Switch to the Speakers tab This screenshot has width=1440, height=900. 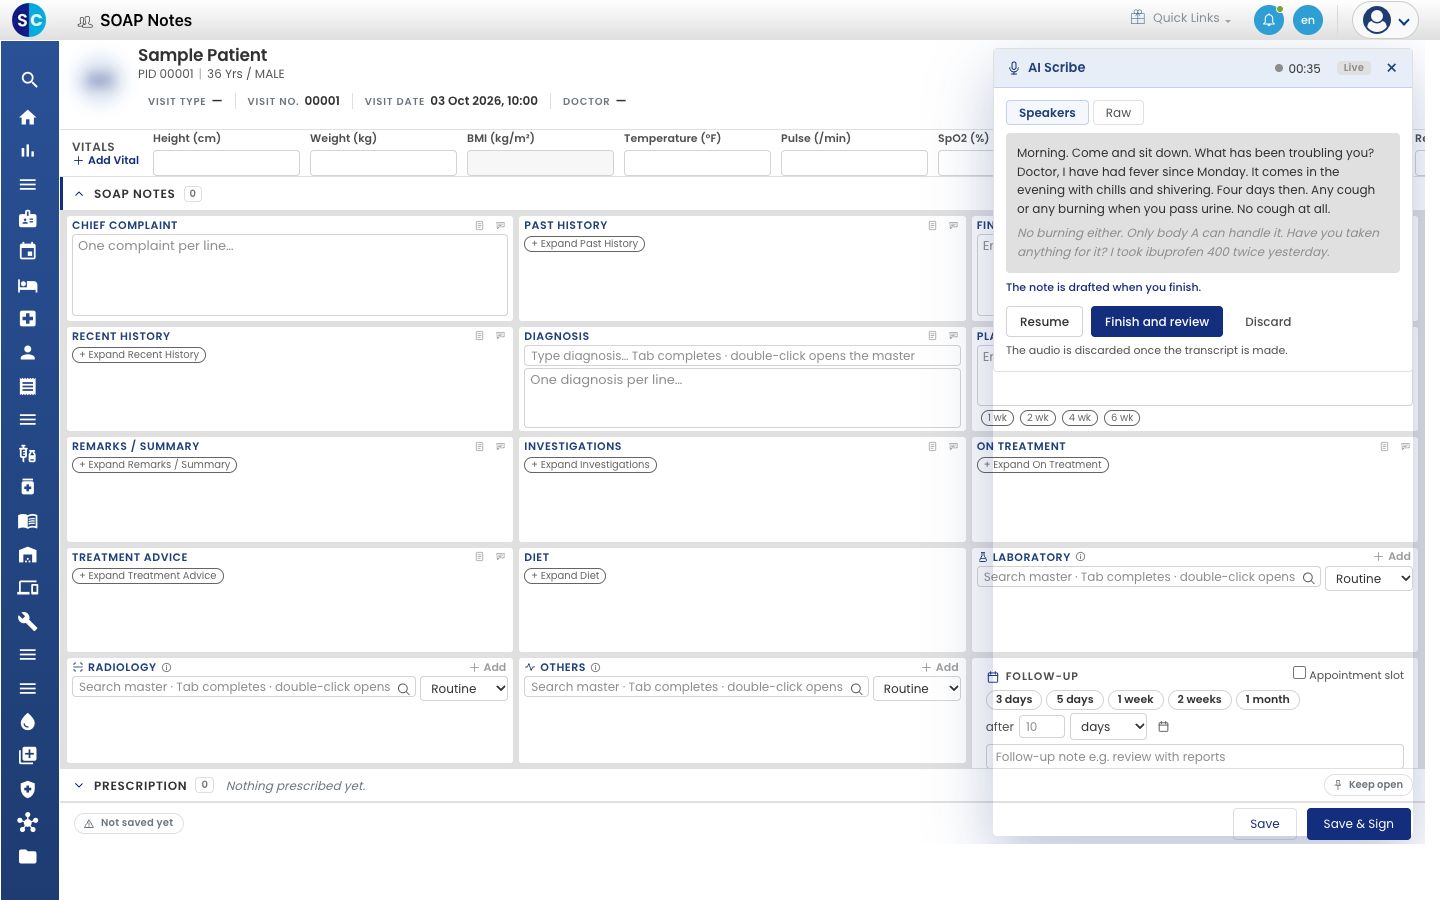pyautogui.click(x=1047, y=113)
